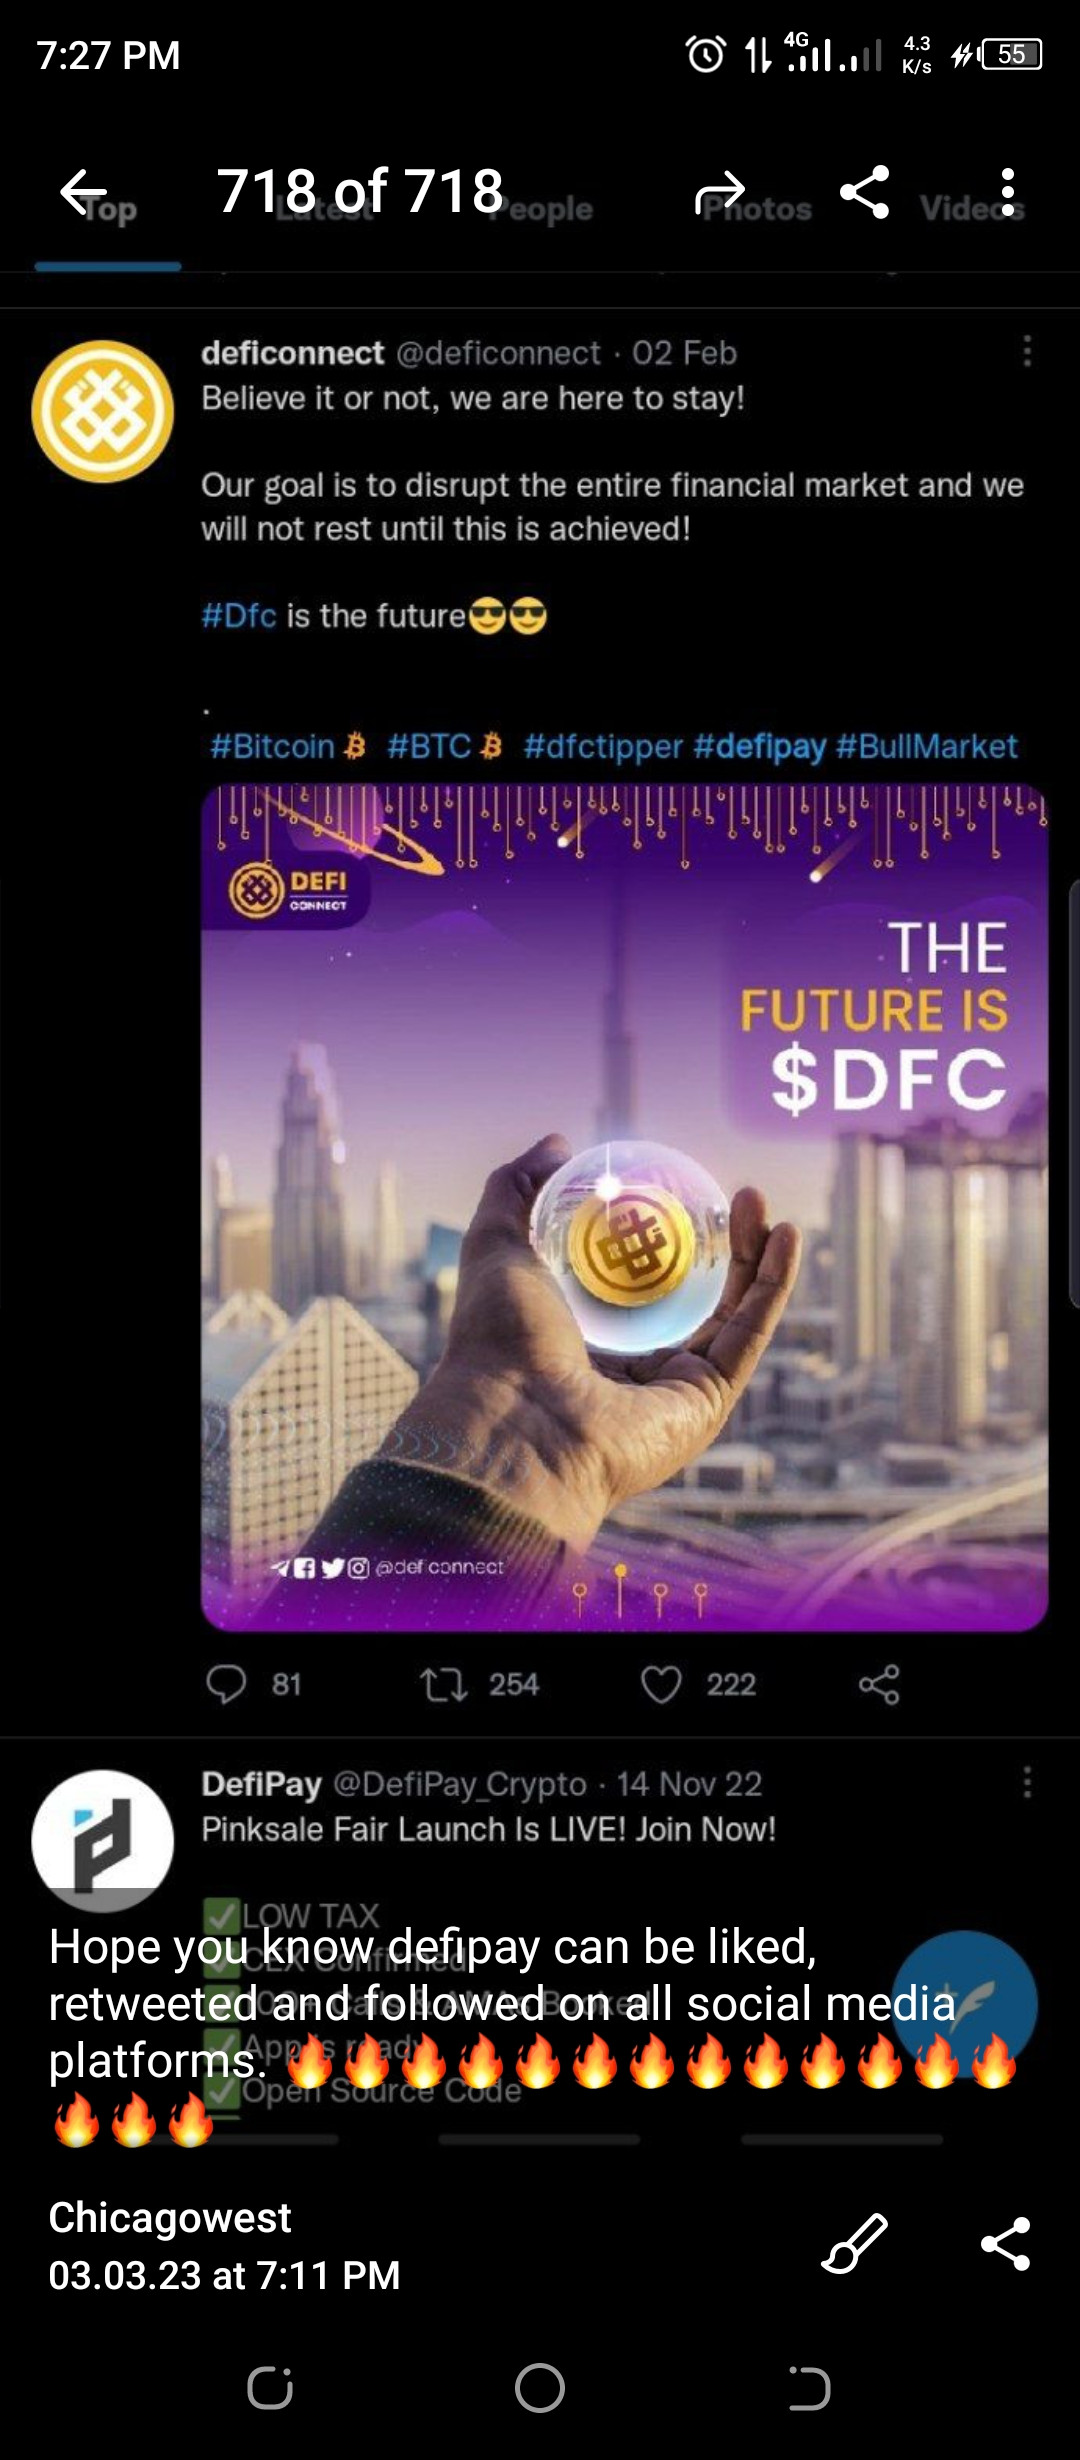Switch to the People tab
The image size is (1080, 2460).
pos(546,209)
